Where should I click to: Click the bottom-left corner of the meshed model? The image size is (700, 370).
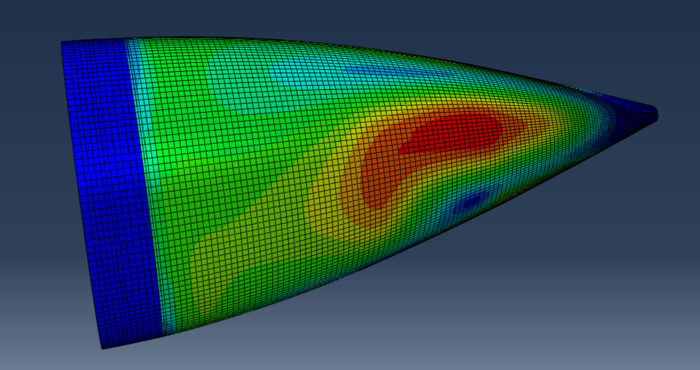click(x=102, y=348)
